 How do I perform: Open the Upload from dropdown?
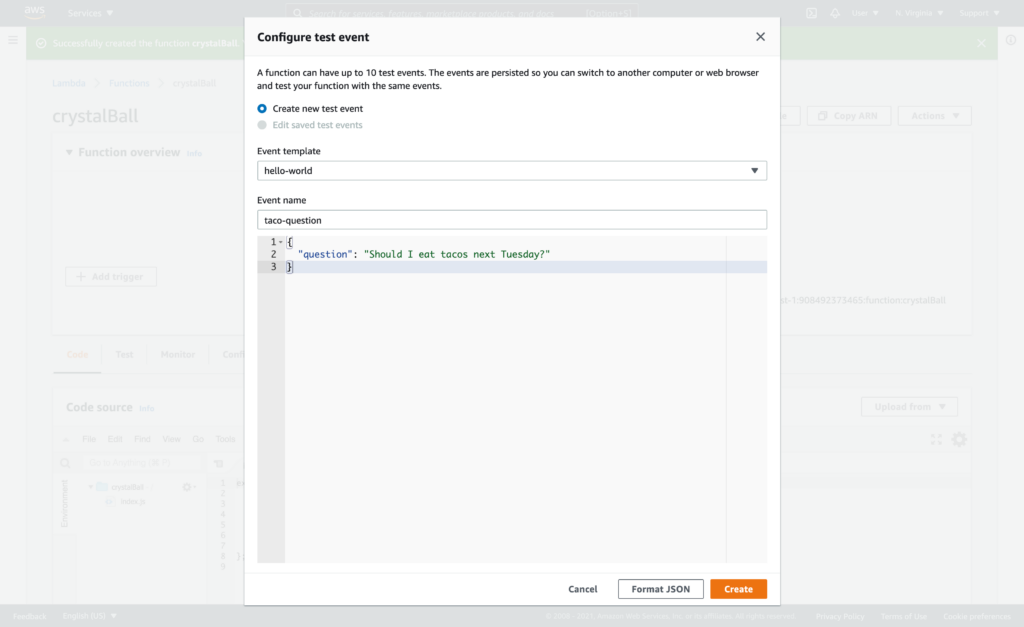pyautogui.click(x=909, y=407)
